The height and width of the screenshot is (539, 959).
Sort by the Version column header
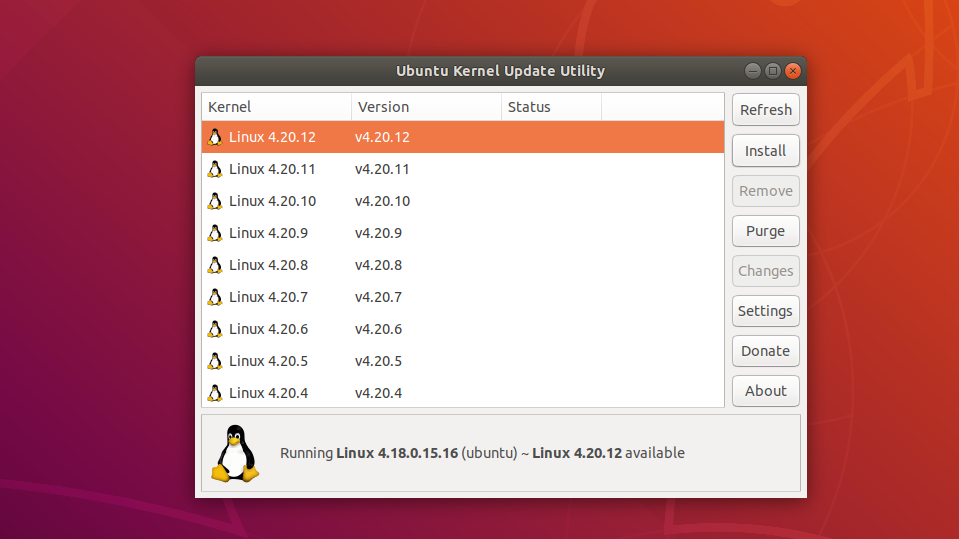click(x=426, y=106)
